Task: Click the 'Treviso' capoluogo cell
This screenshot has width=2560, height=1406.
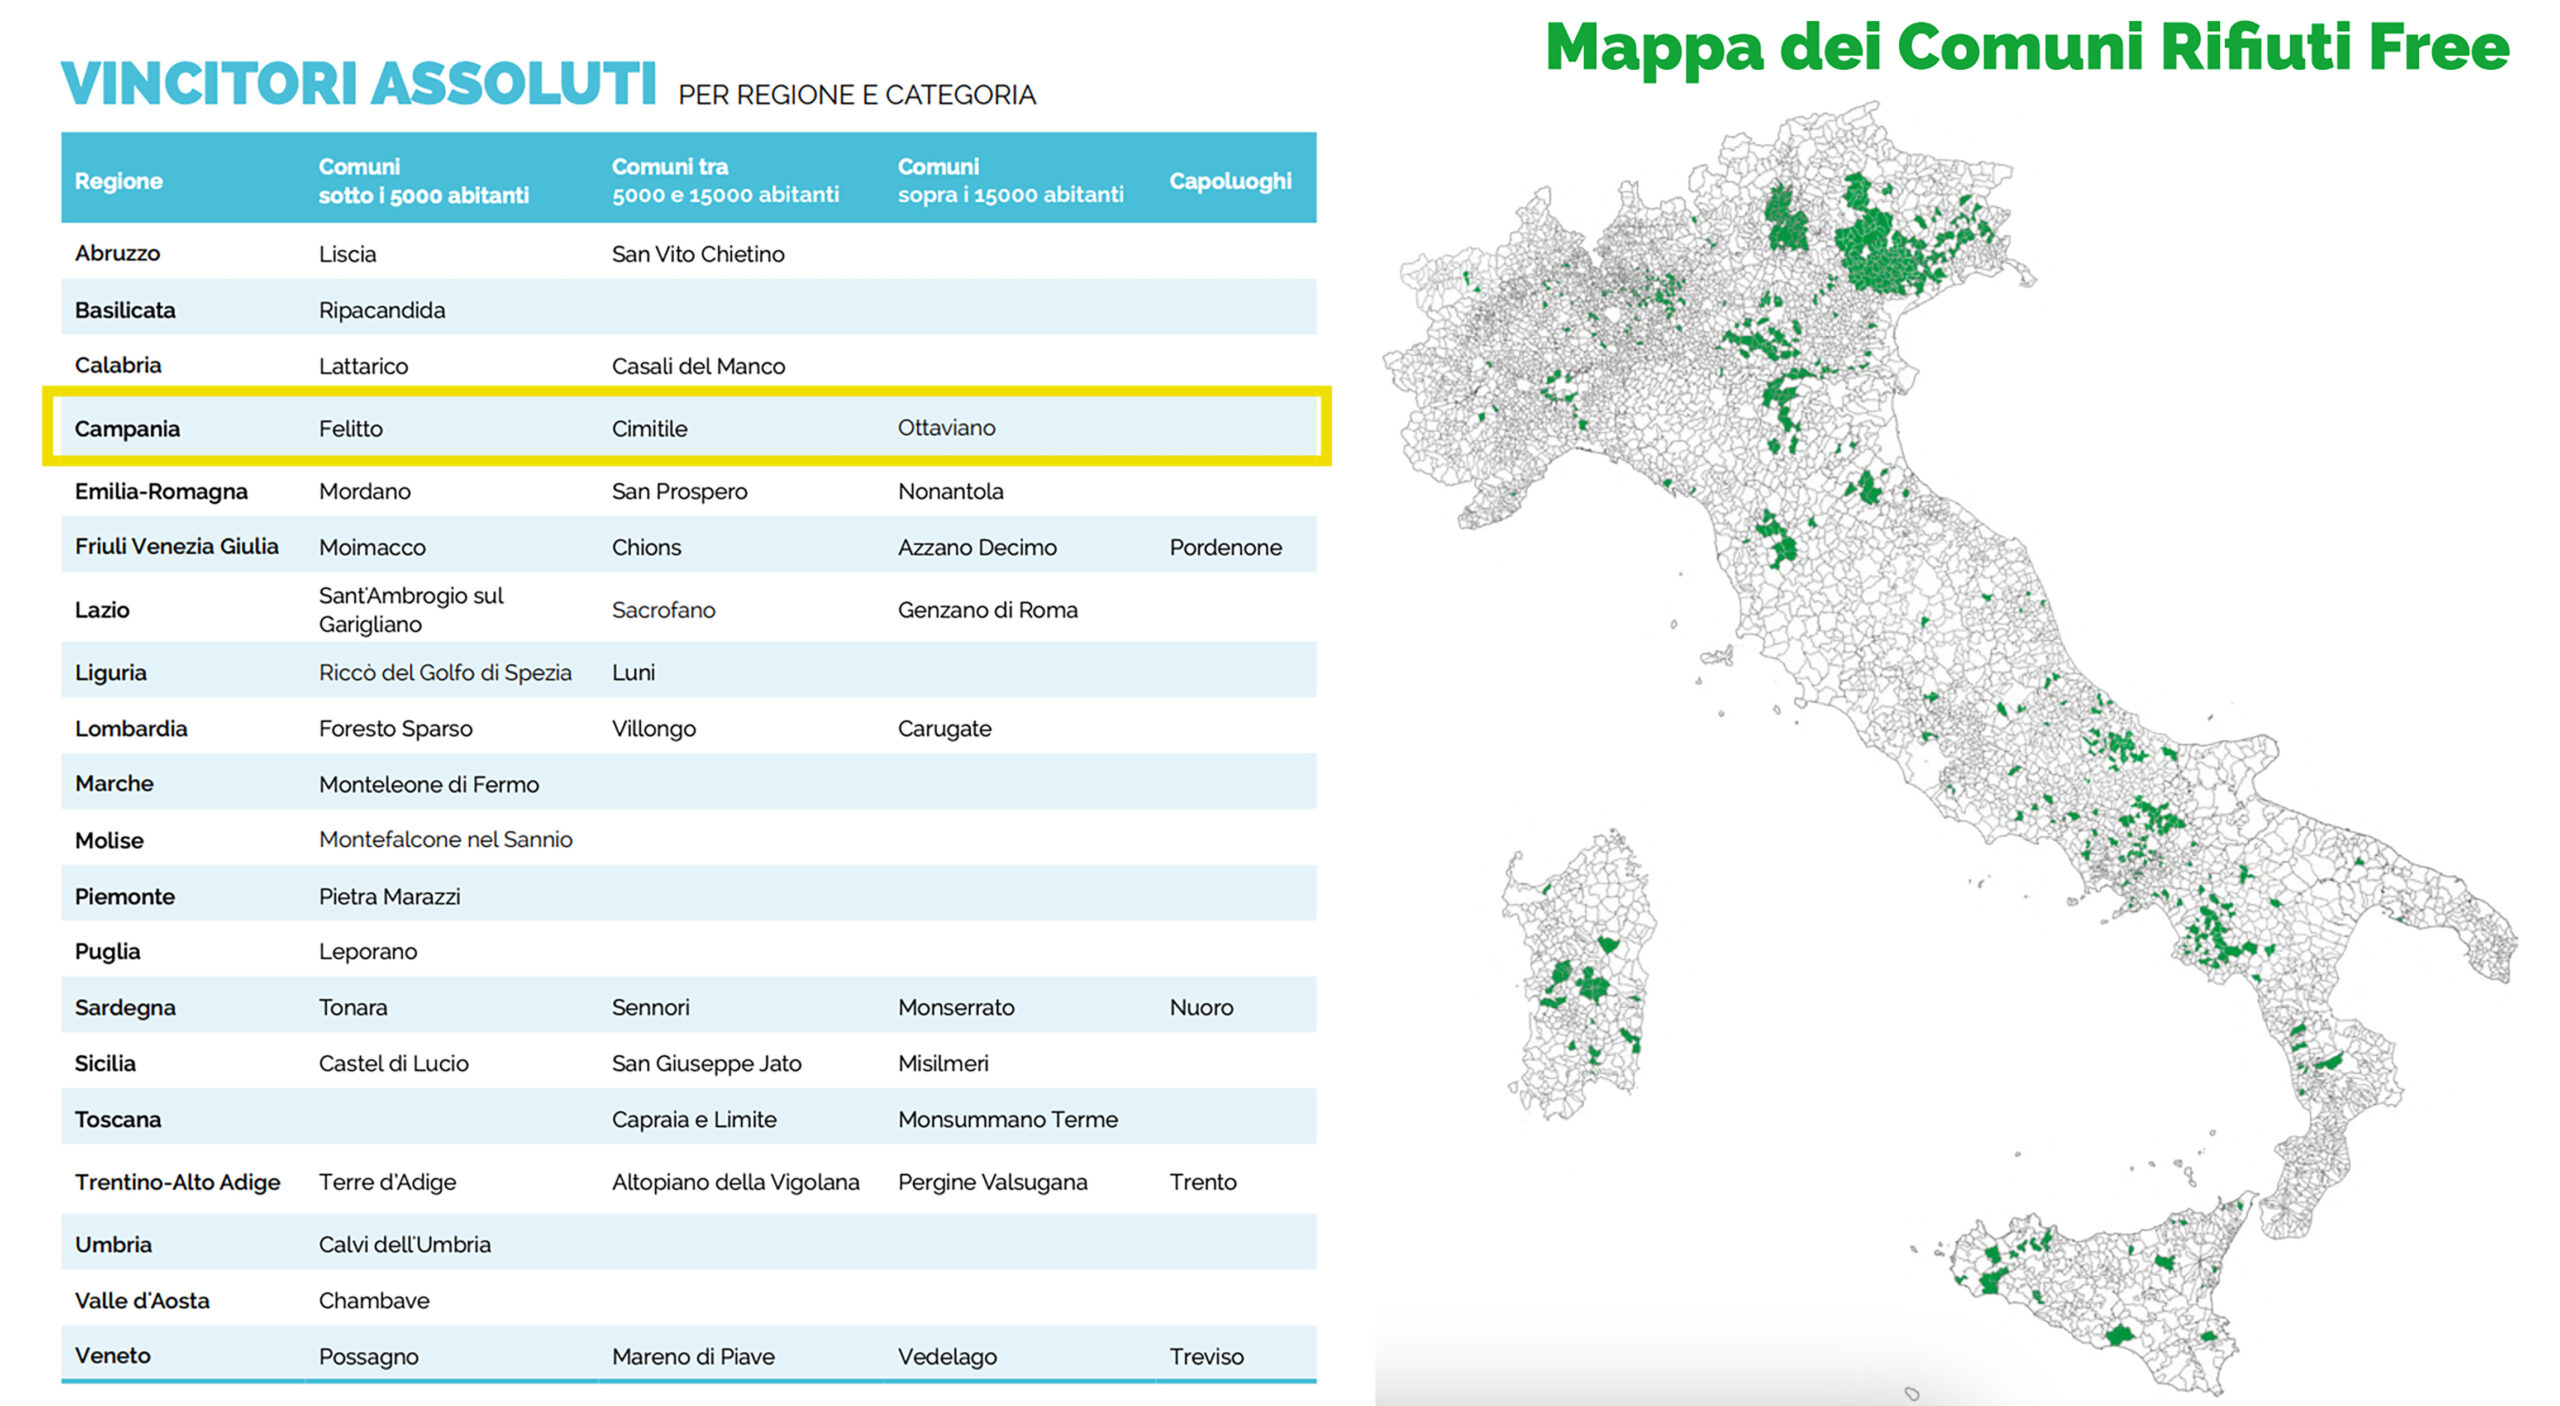Action: 1206,1357
